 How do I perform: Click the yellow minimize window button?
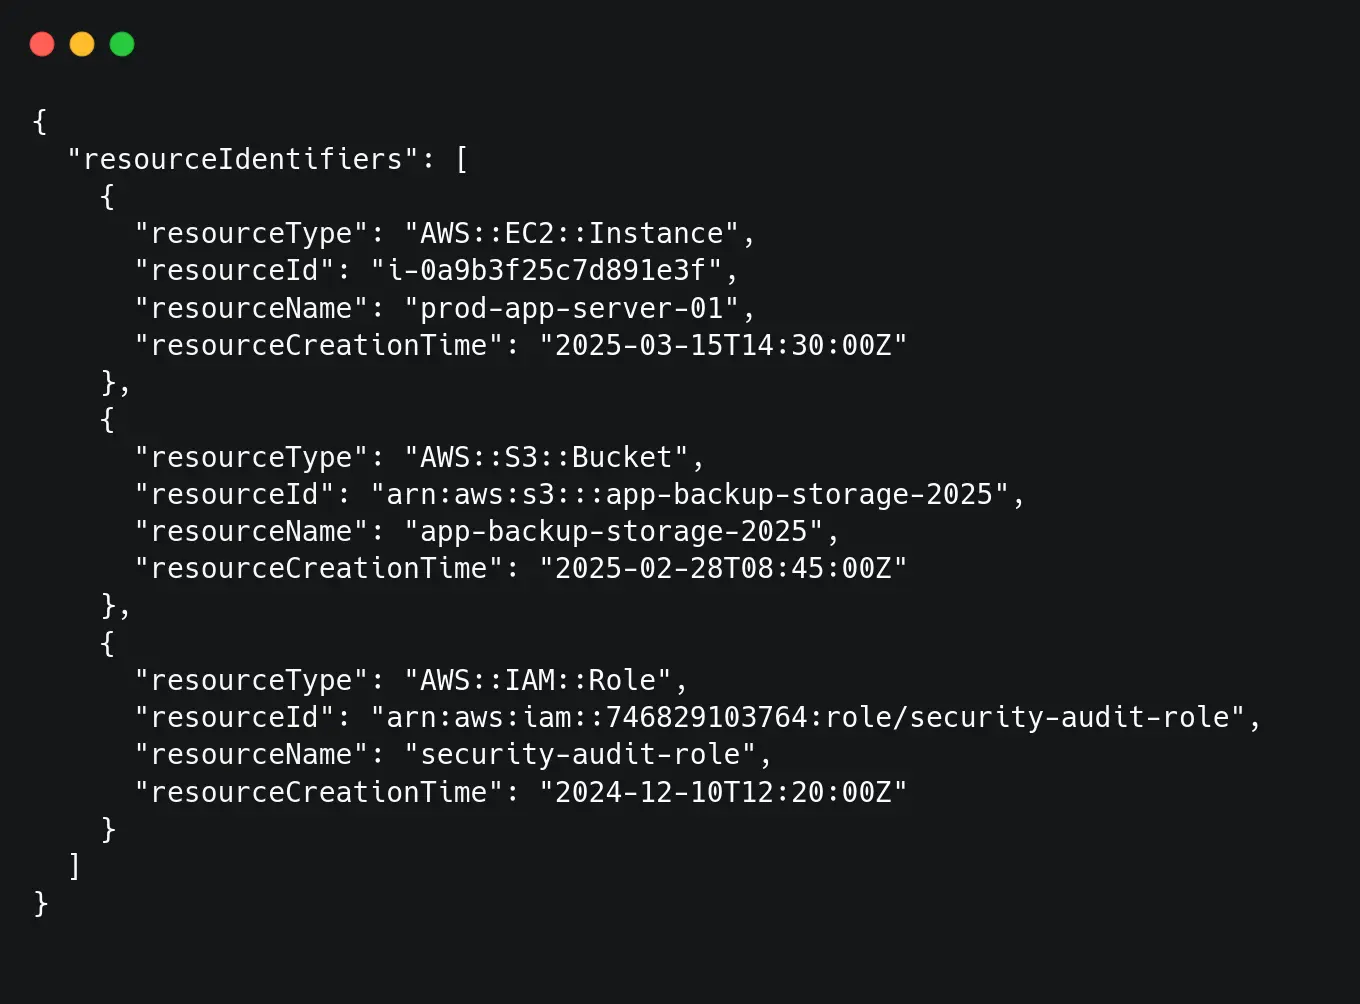tap(82, 44)
